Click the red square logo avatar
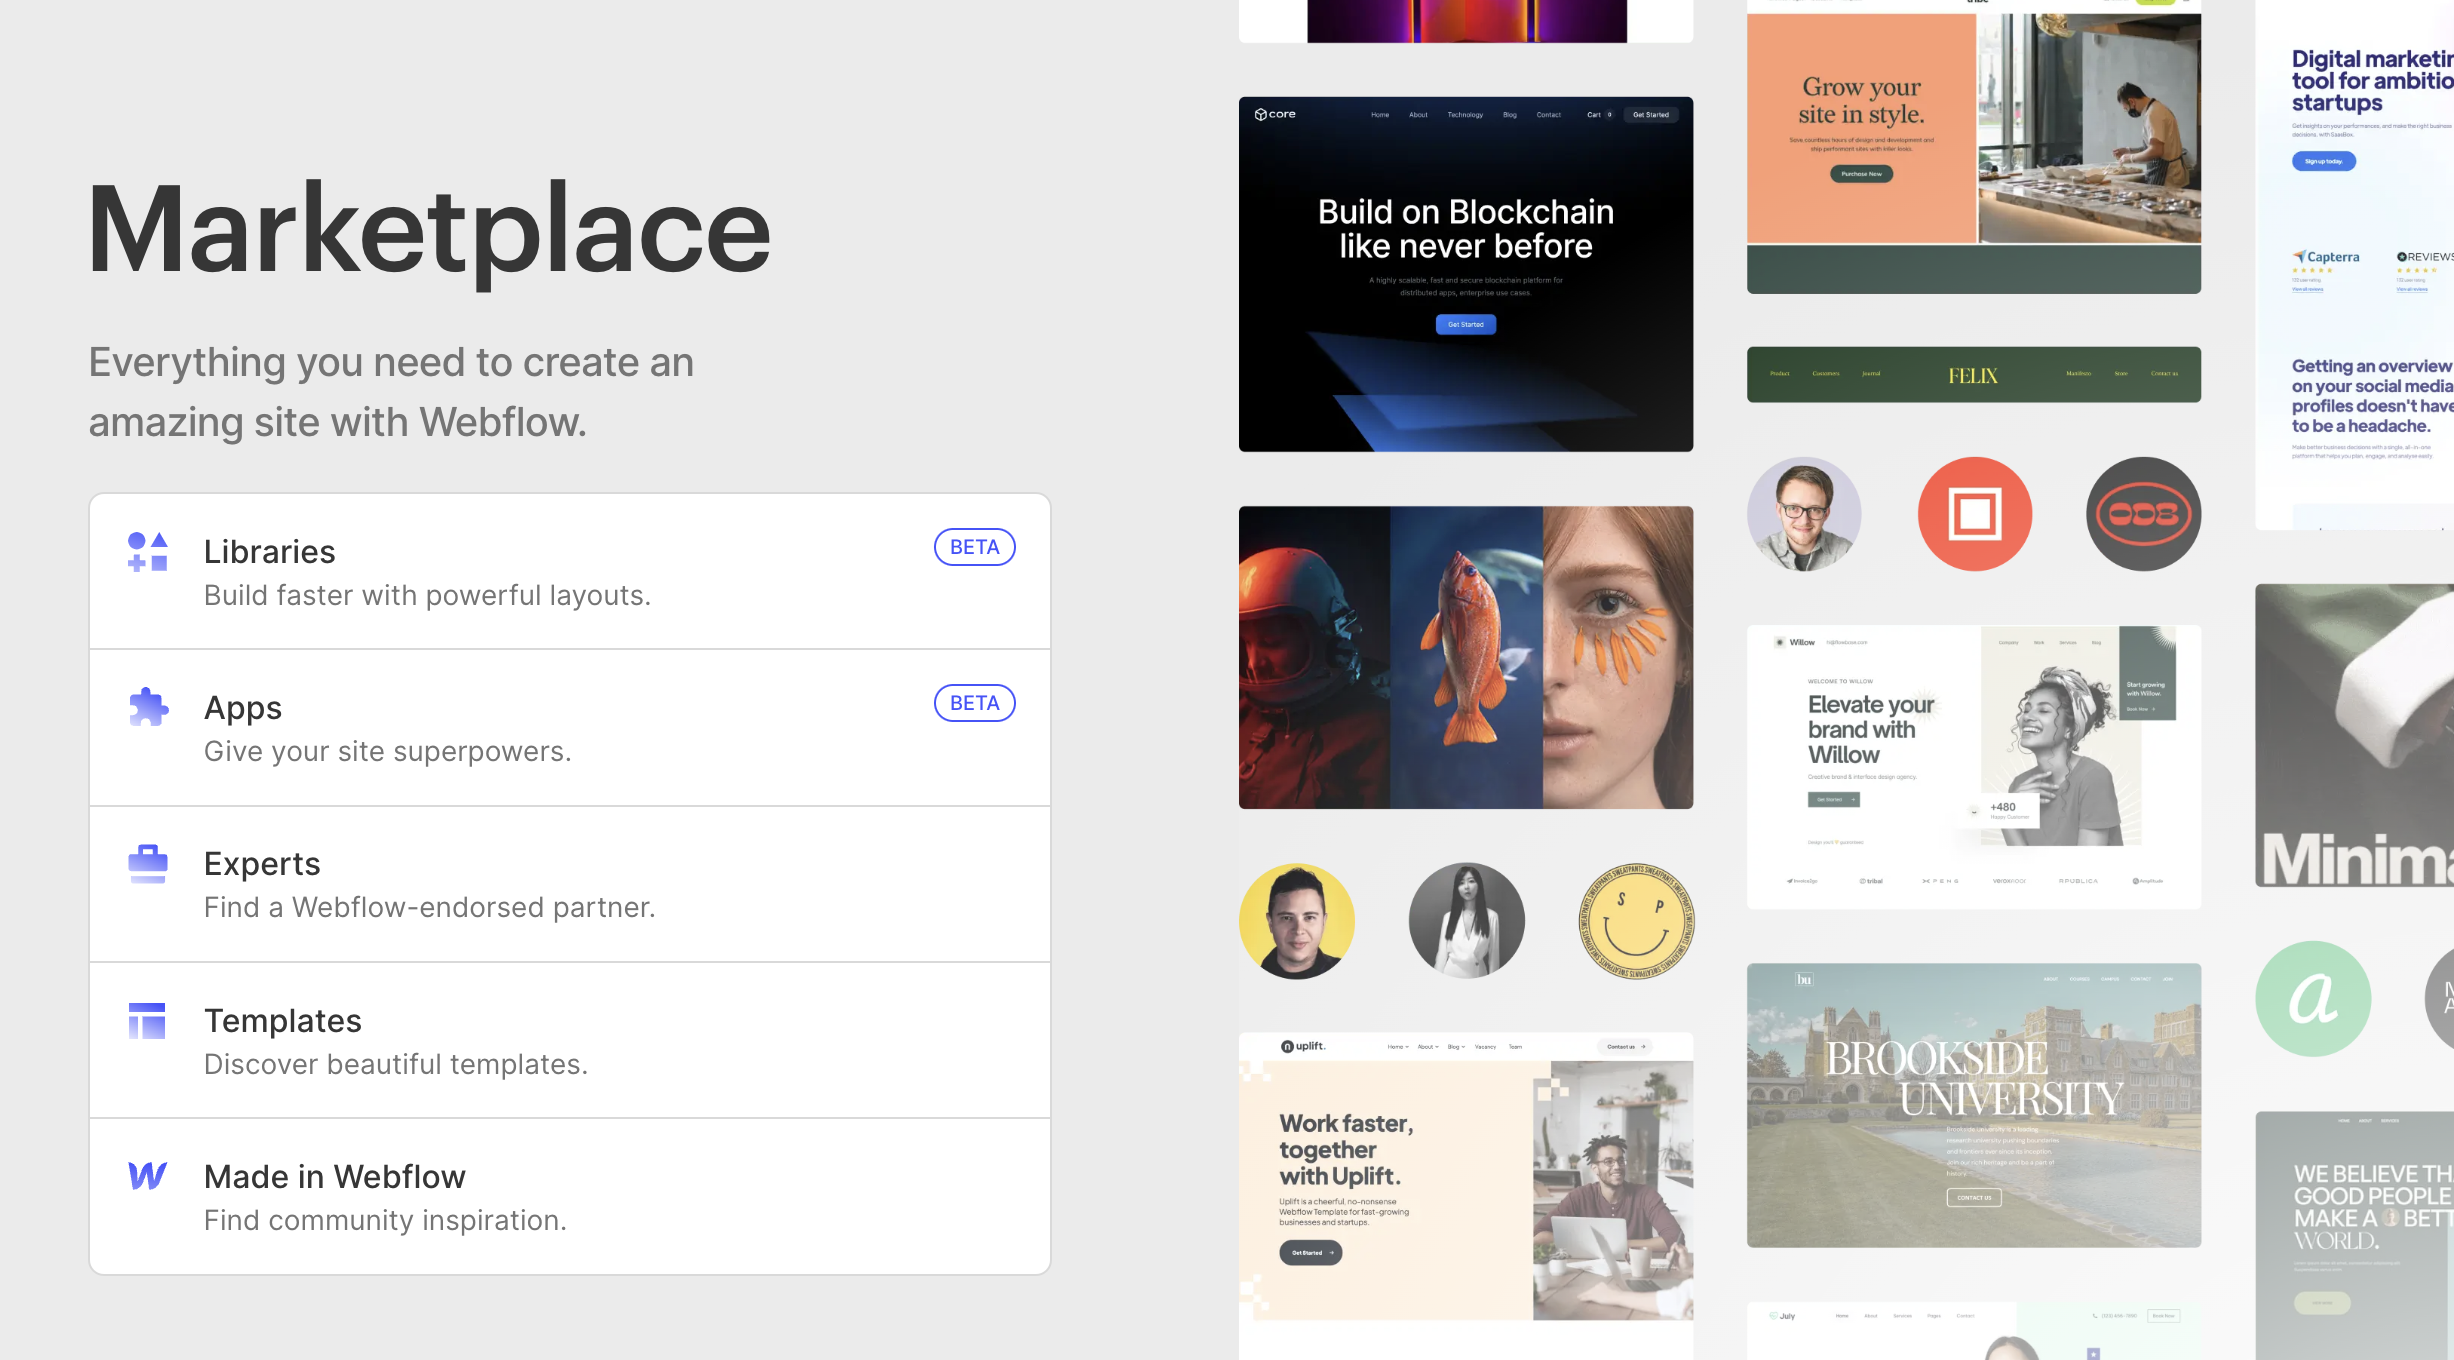Screen dimensions: 2454x1360 click(1974, 514)
